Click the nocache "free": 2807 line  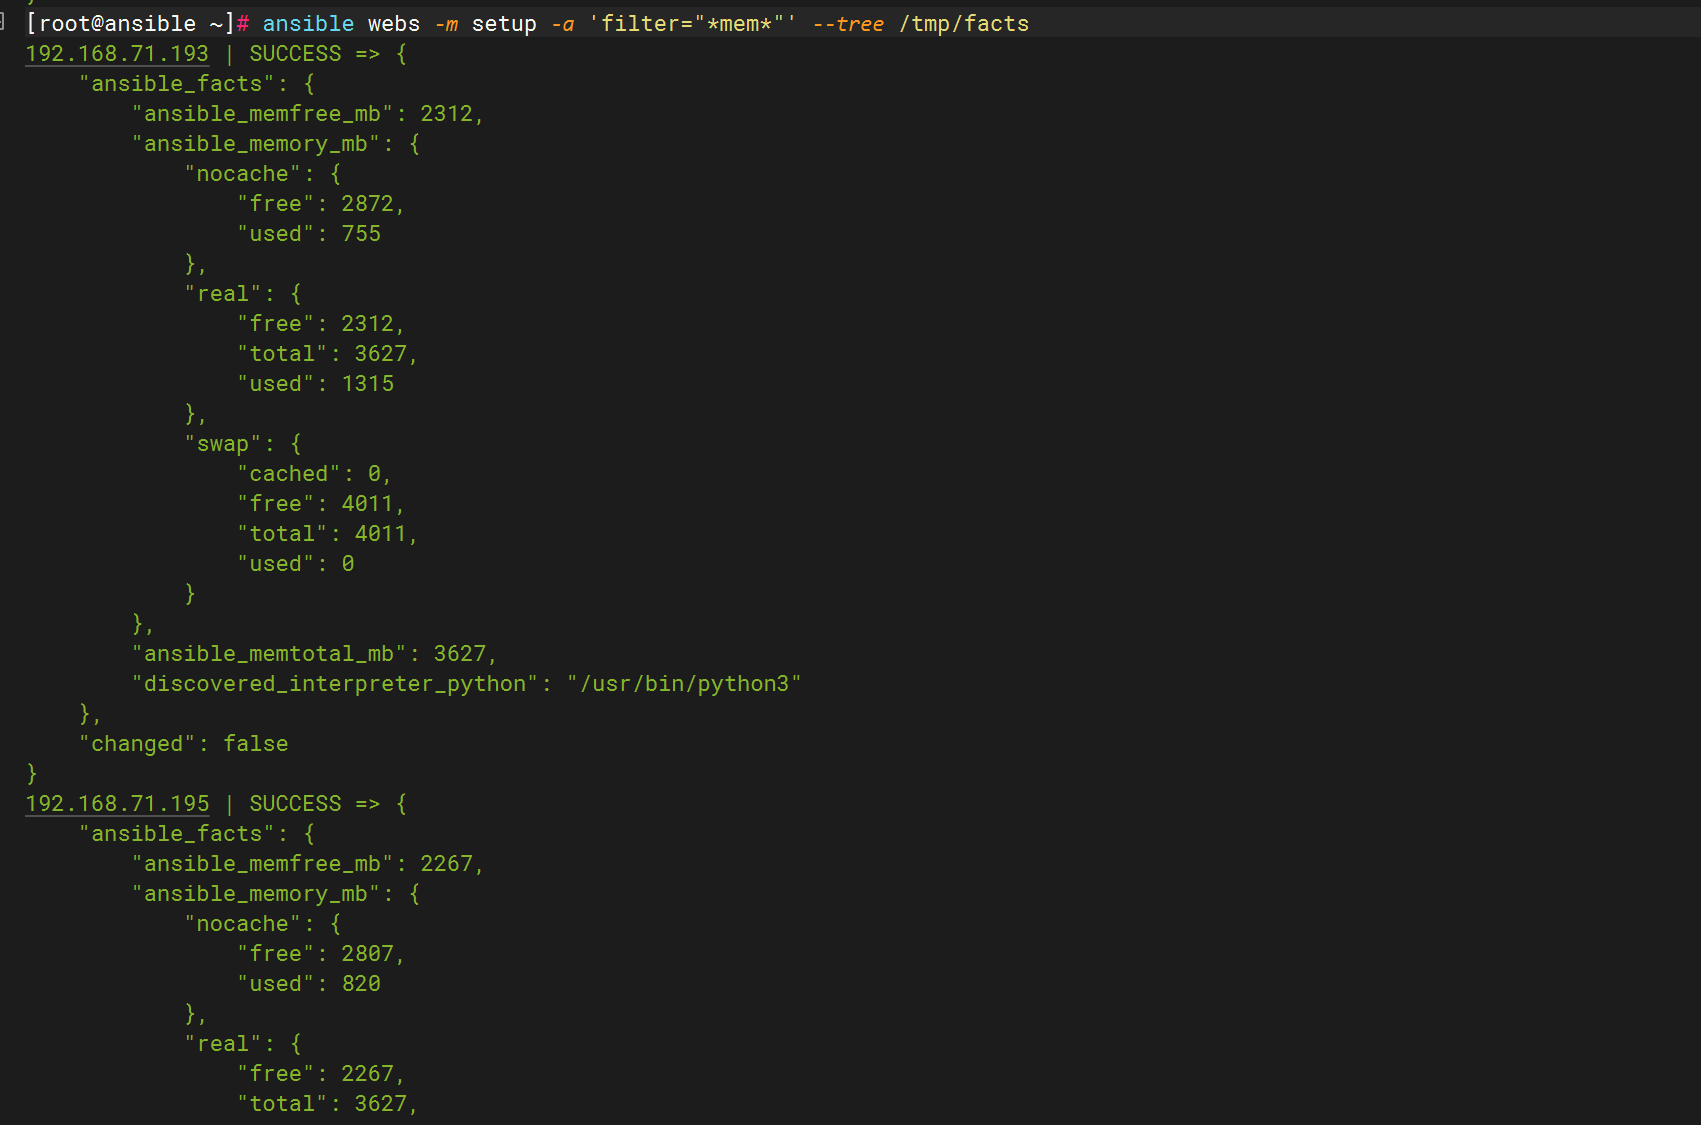[x=320, y=954]
